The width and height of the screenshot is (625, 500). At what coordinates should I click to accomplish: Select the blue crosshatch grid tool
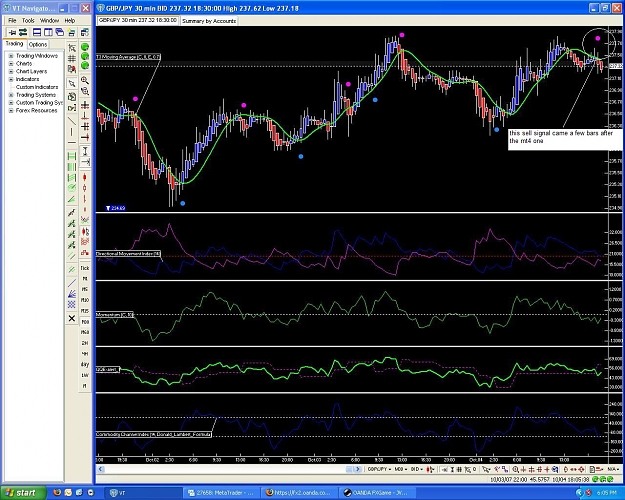point(72,305)
